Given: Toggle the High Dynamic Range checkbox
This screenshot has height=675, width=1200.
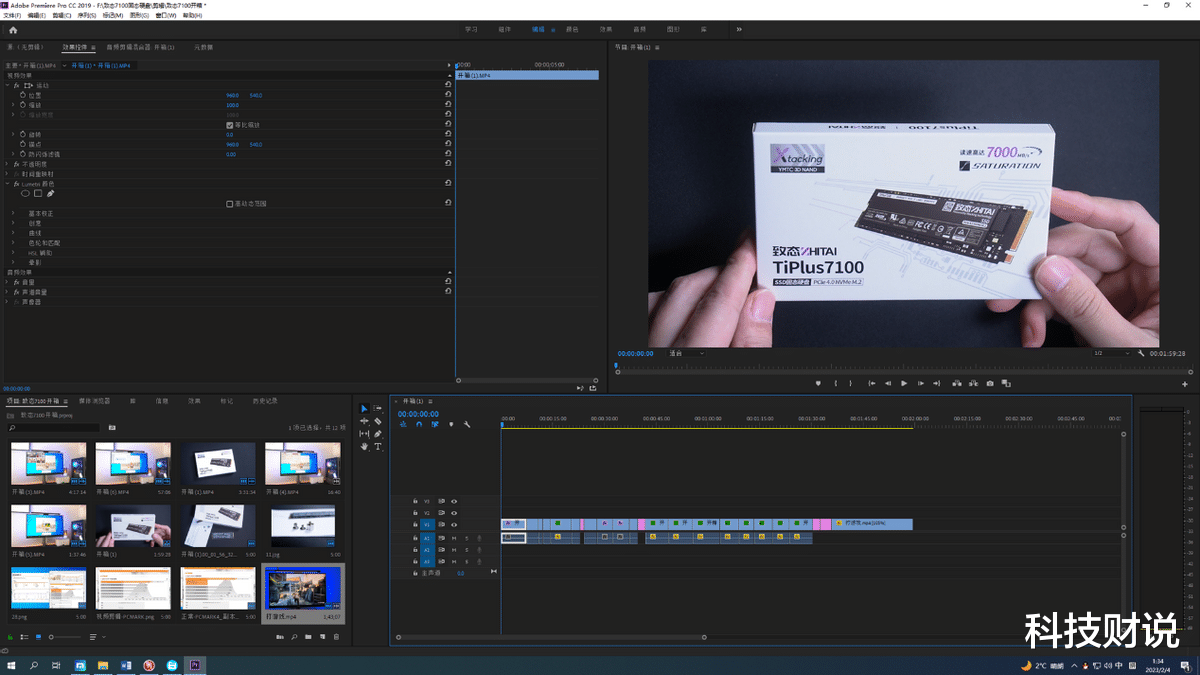Looking at the screenshot, I should [x=230, y=203].
